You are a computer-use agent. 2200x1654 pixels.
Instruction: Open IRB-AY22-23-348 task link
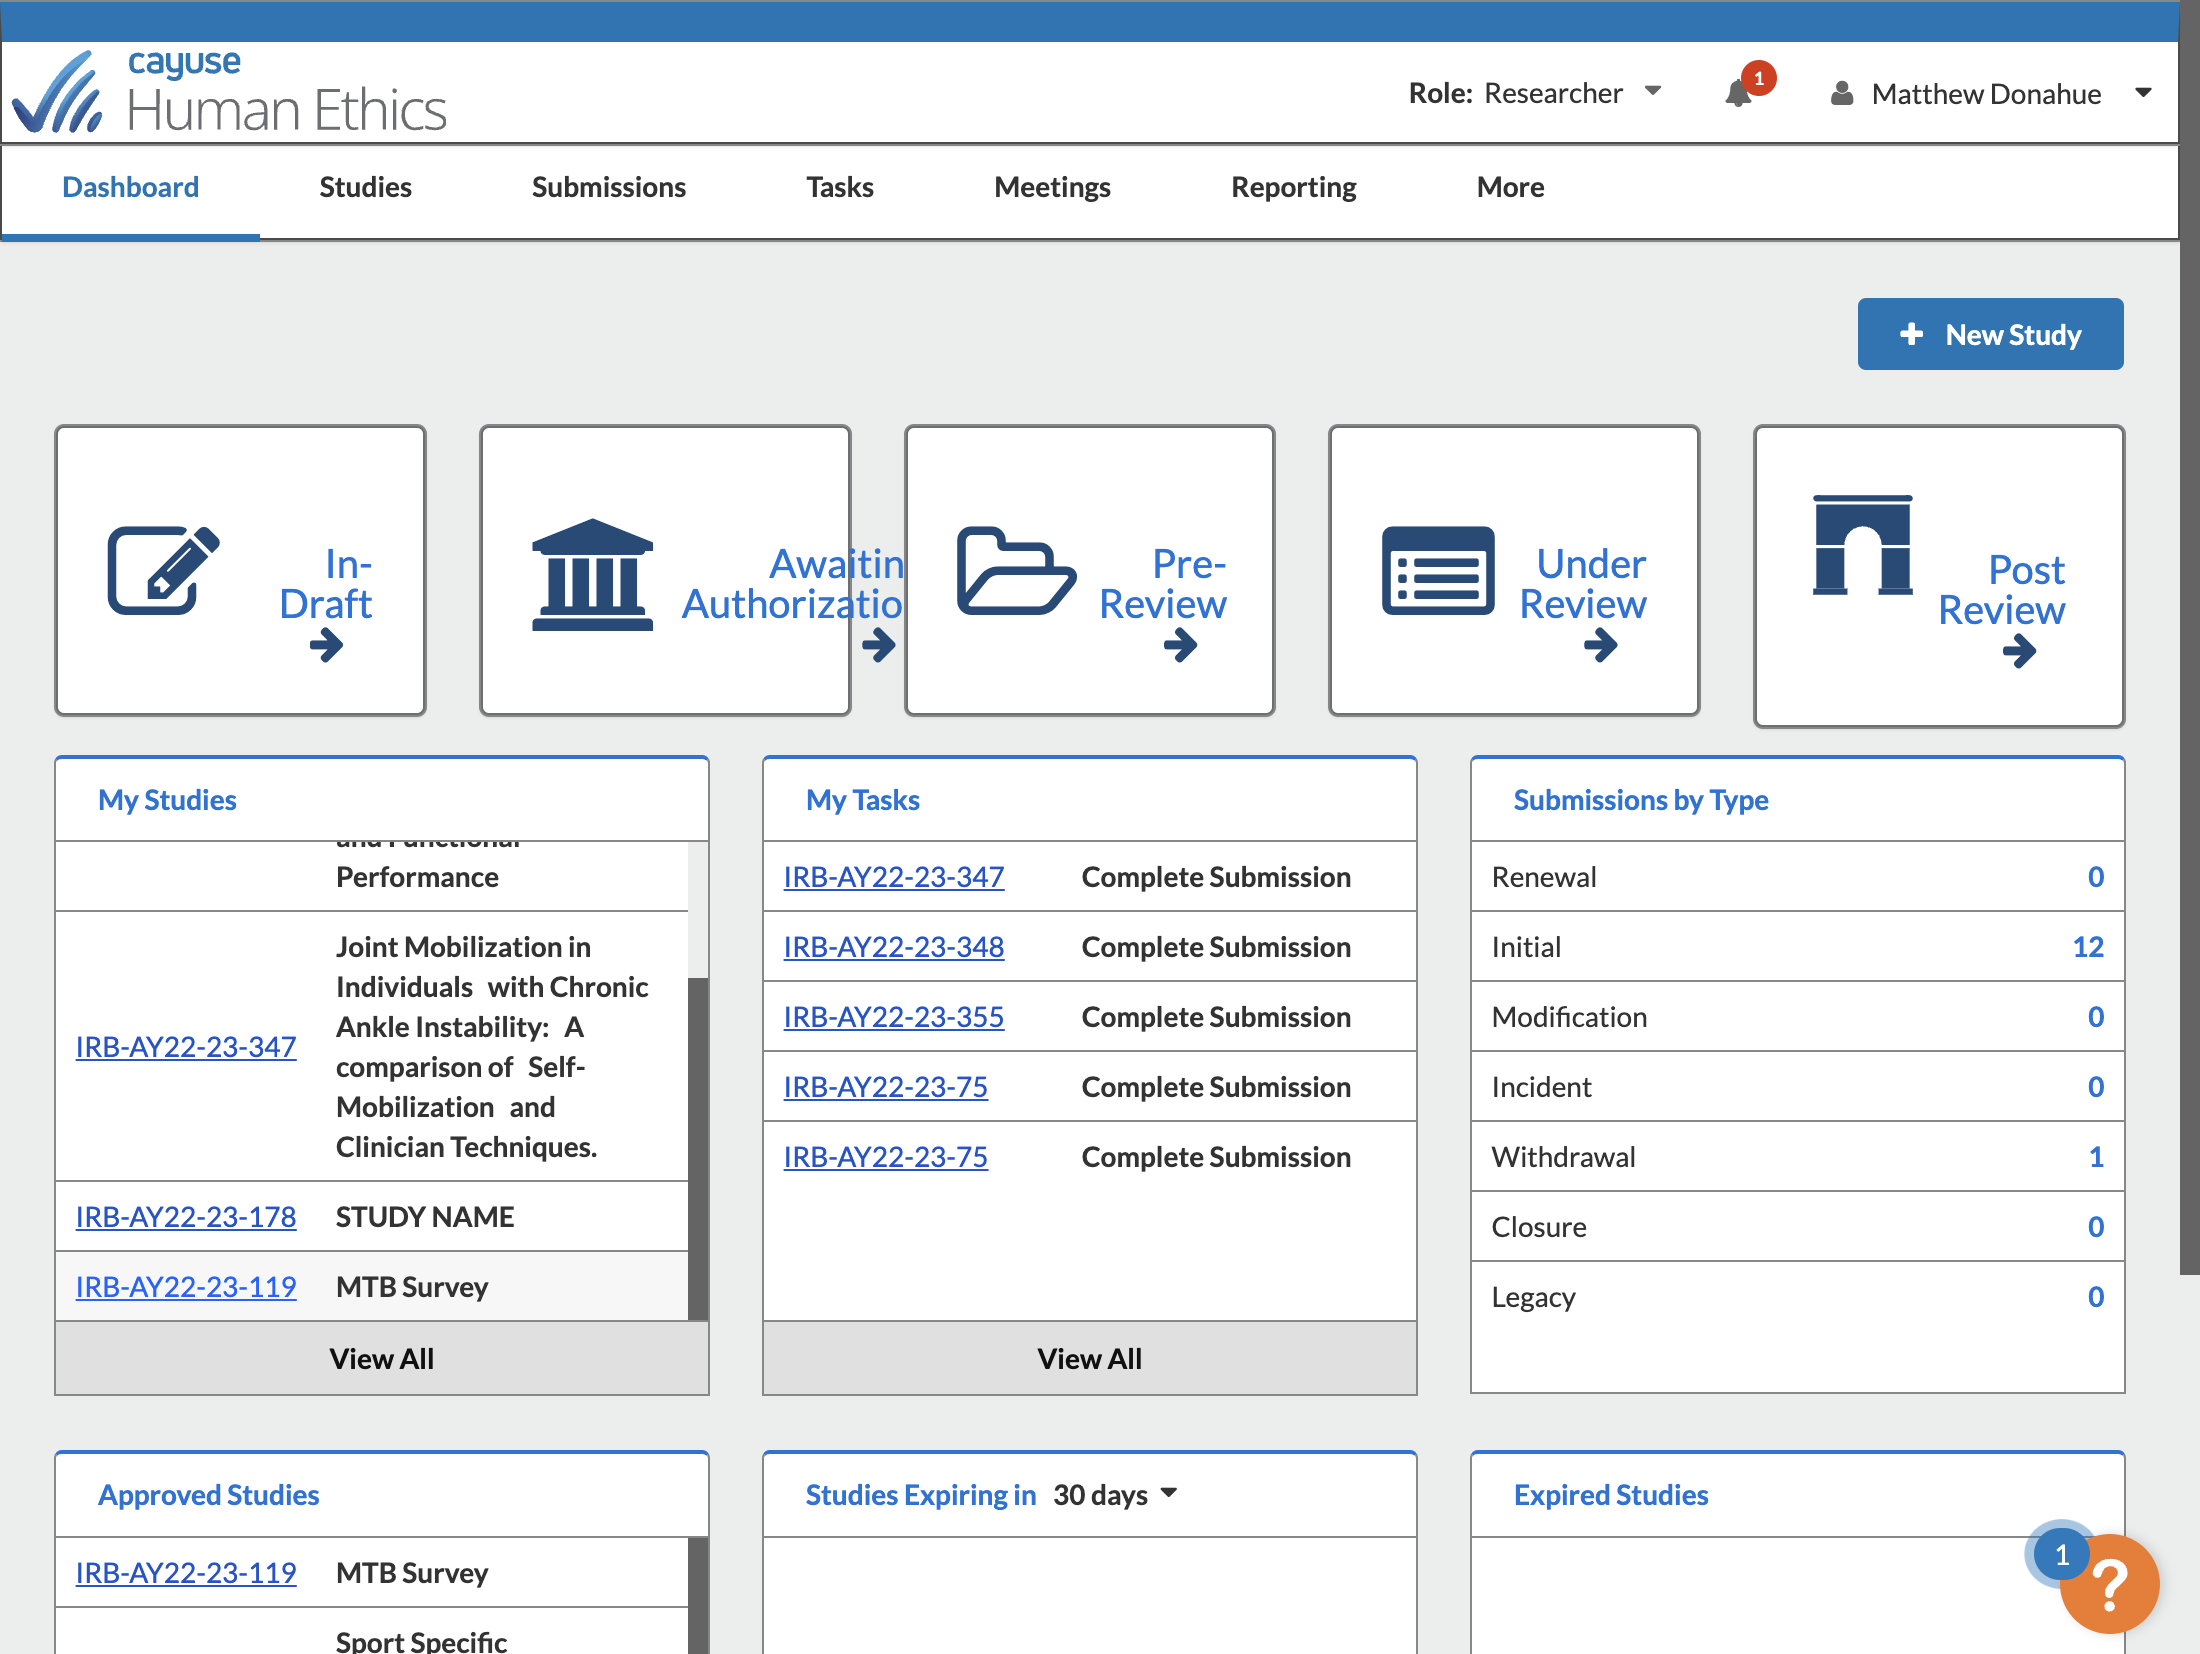[893, 947]
